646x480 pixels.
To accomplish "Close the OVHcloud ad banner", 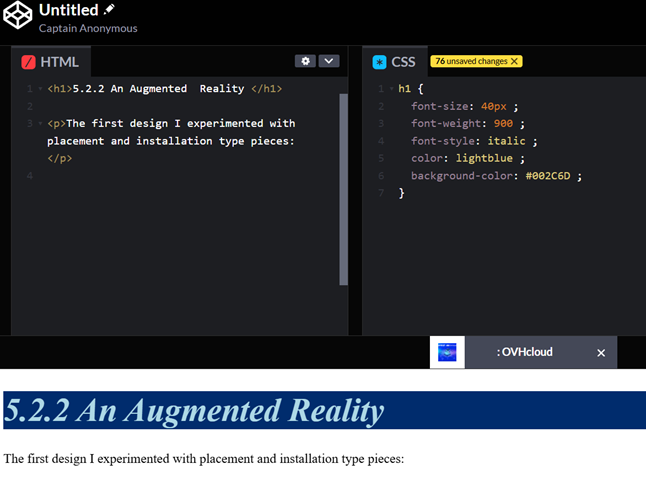I will [601, 353].
